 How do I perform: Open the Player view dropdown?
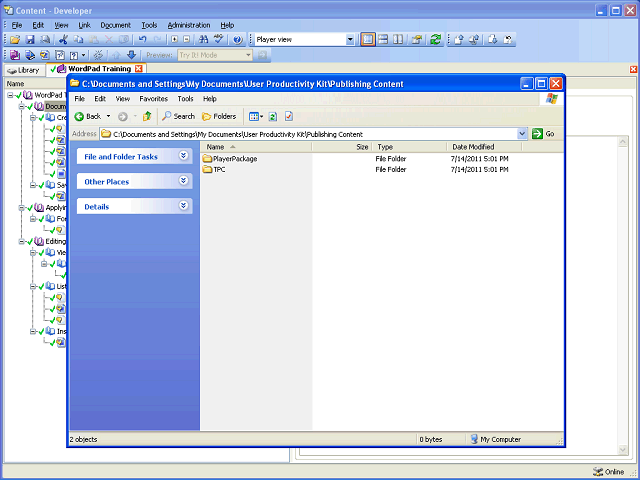(x=350, y=40)
